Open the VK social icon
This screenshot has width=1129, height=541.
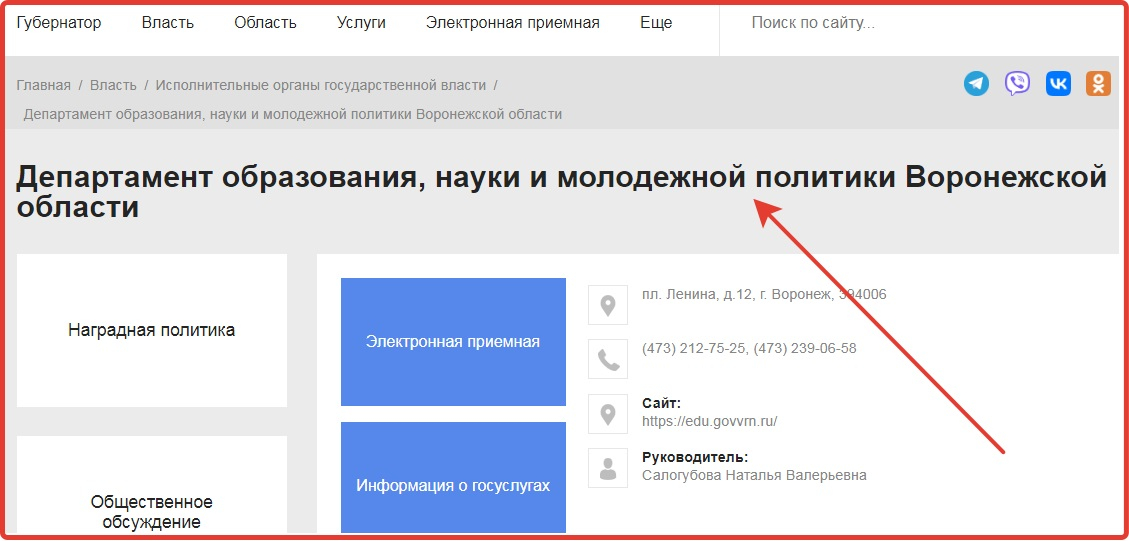[x=1058, y=84]
